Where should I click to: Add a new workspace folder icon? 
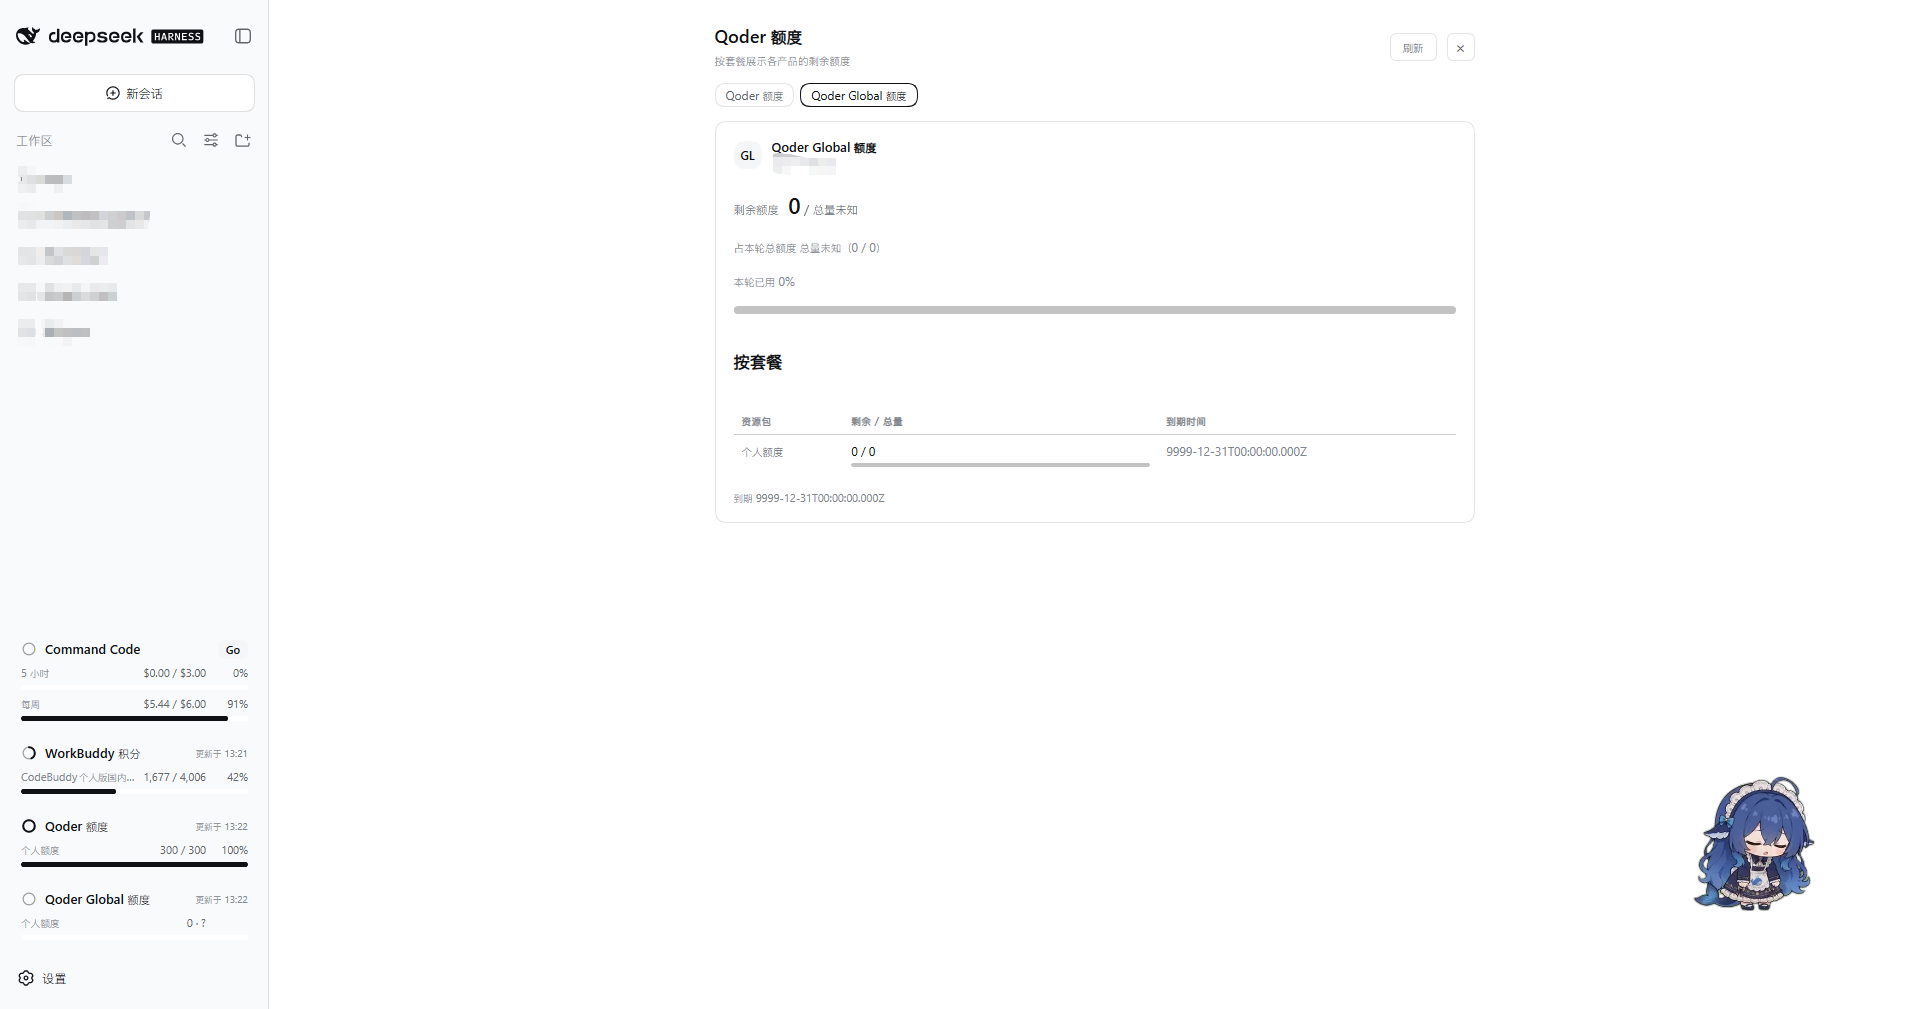tap(243, 140)
